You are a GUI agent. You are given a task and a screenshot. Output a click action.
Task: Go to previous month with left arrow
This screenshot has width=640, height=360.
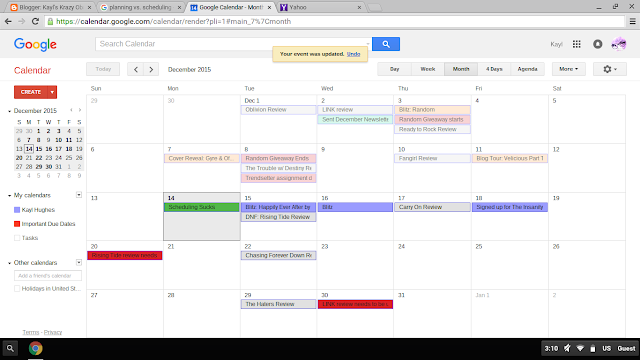tap(136, 69)
